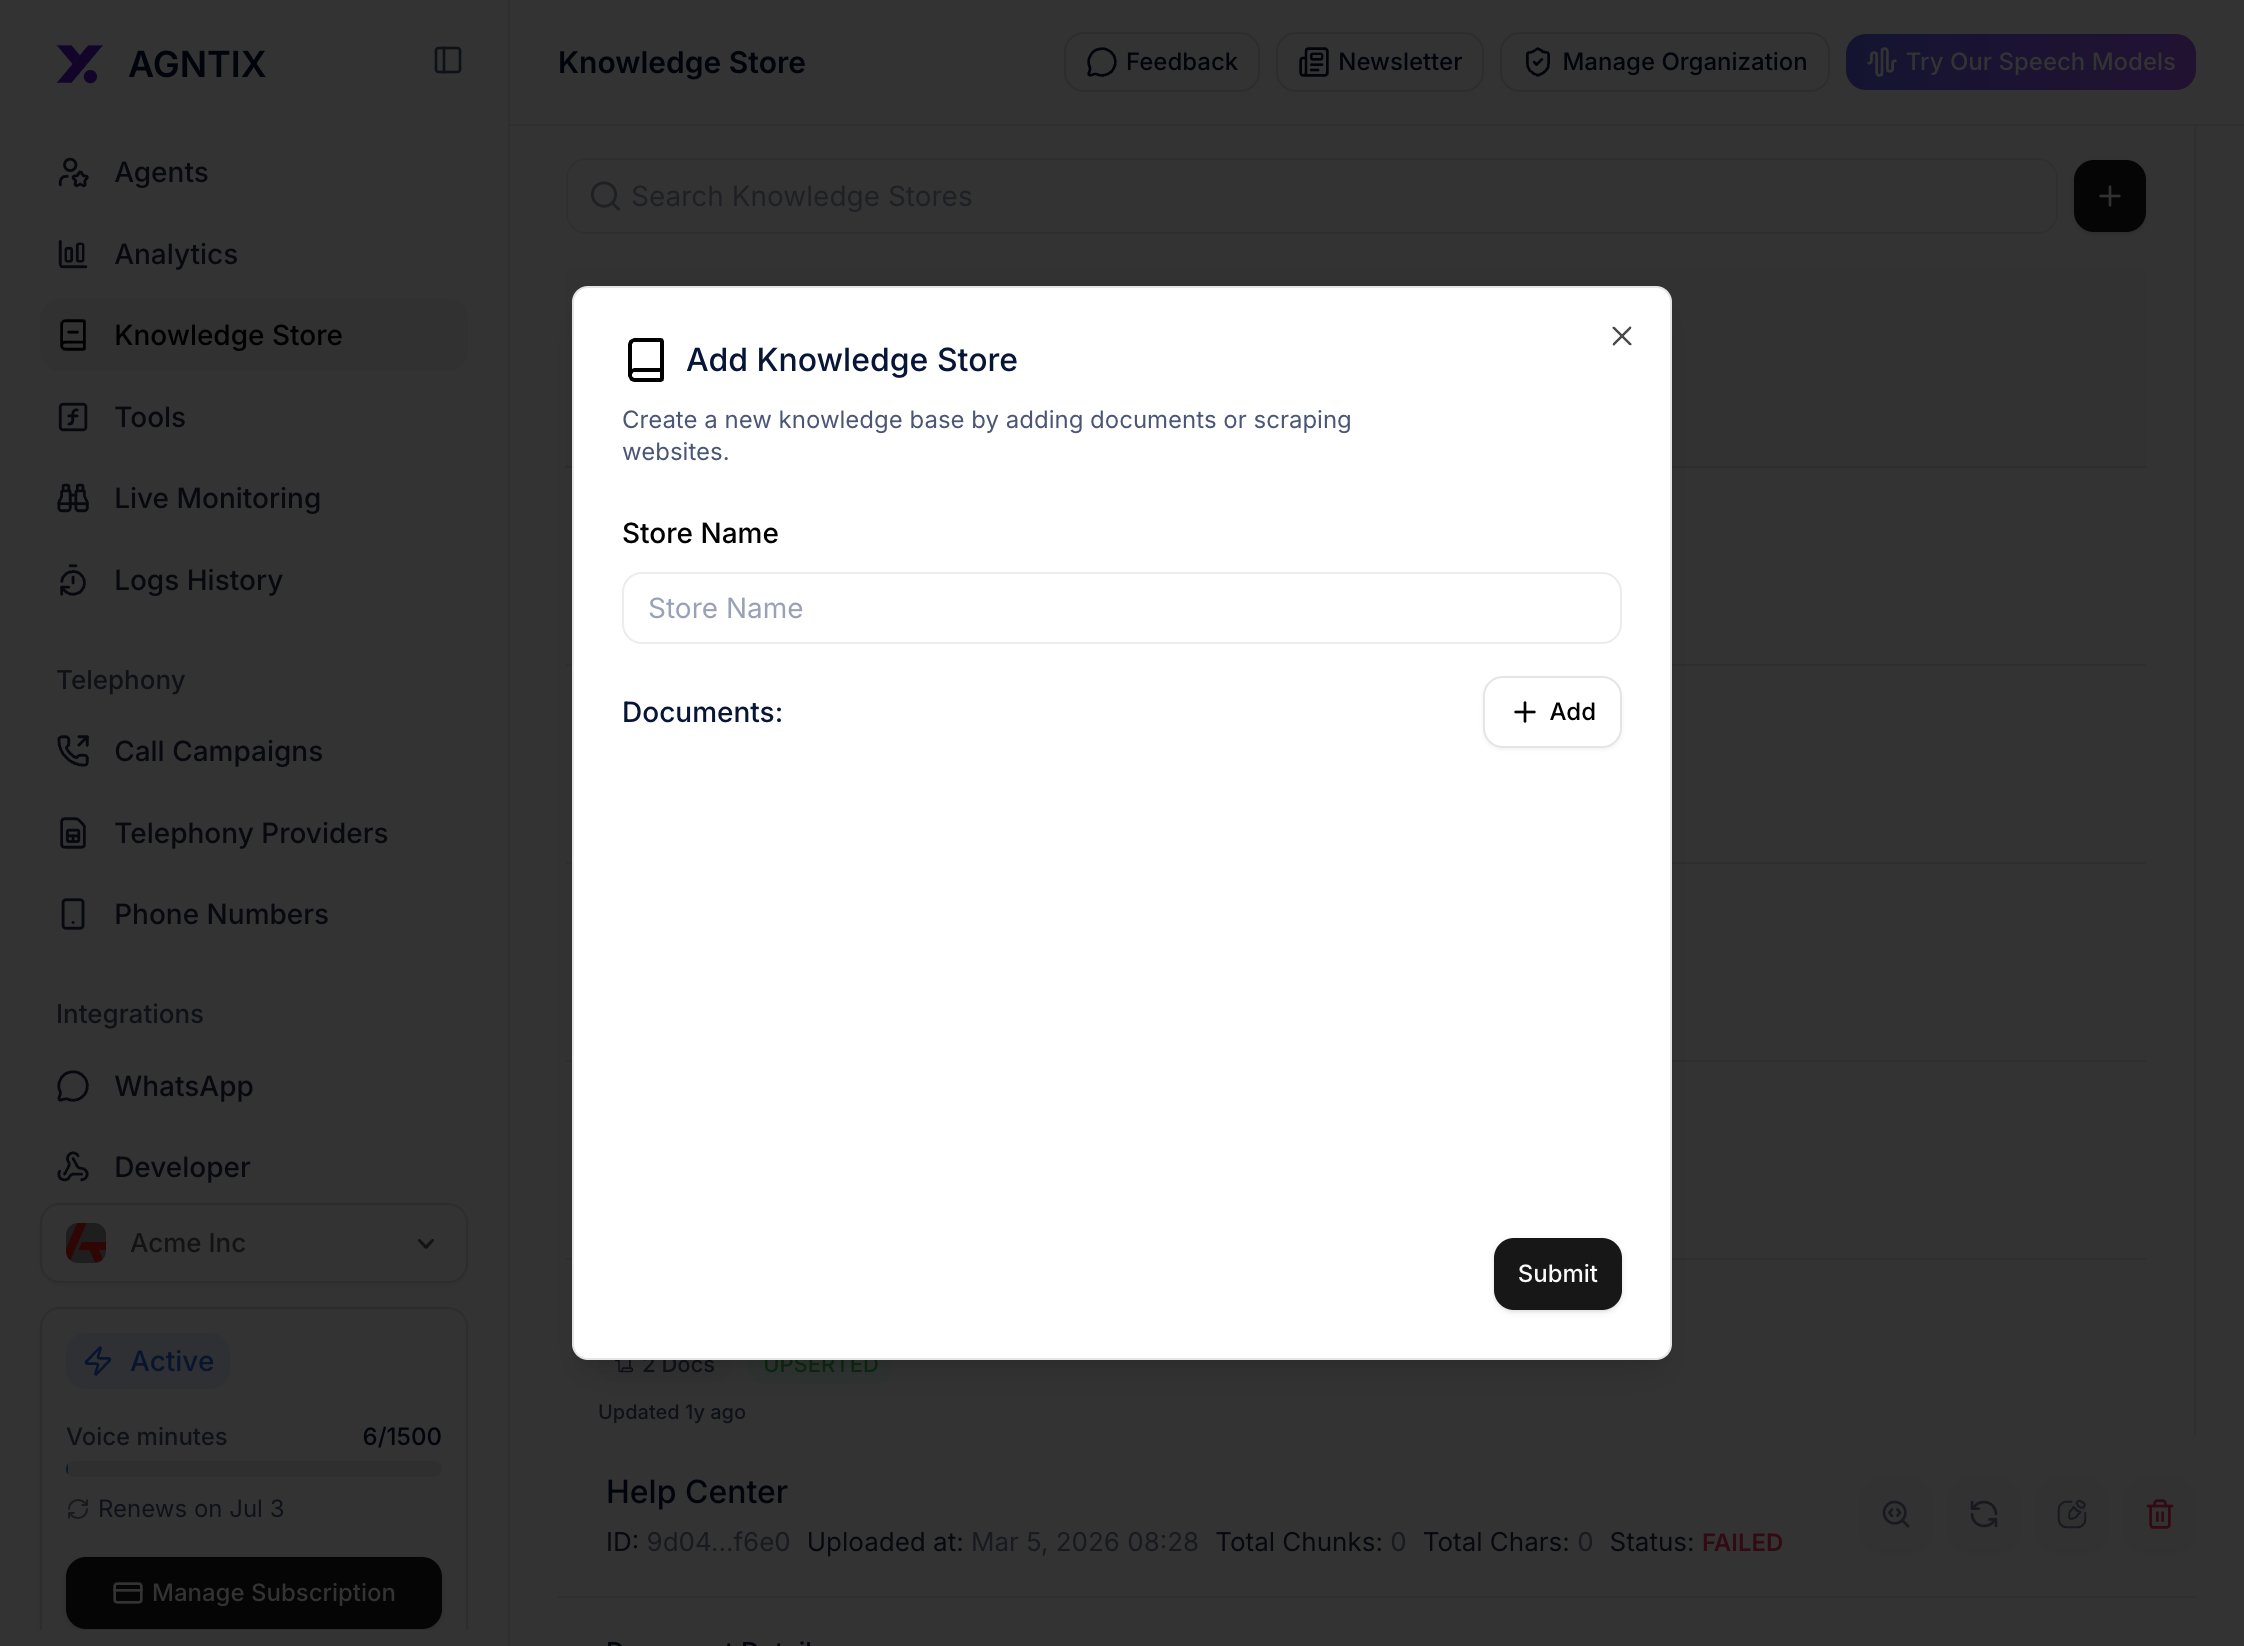This screenshot has height=1646, width=2244.
Task: Edit the Help Center store
Action: click(x=2071, y=1514)
